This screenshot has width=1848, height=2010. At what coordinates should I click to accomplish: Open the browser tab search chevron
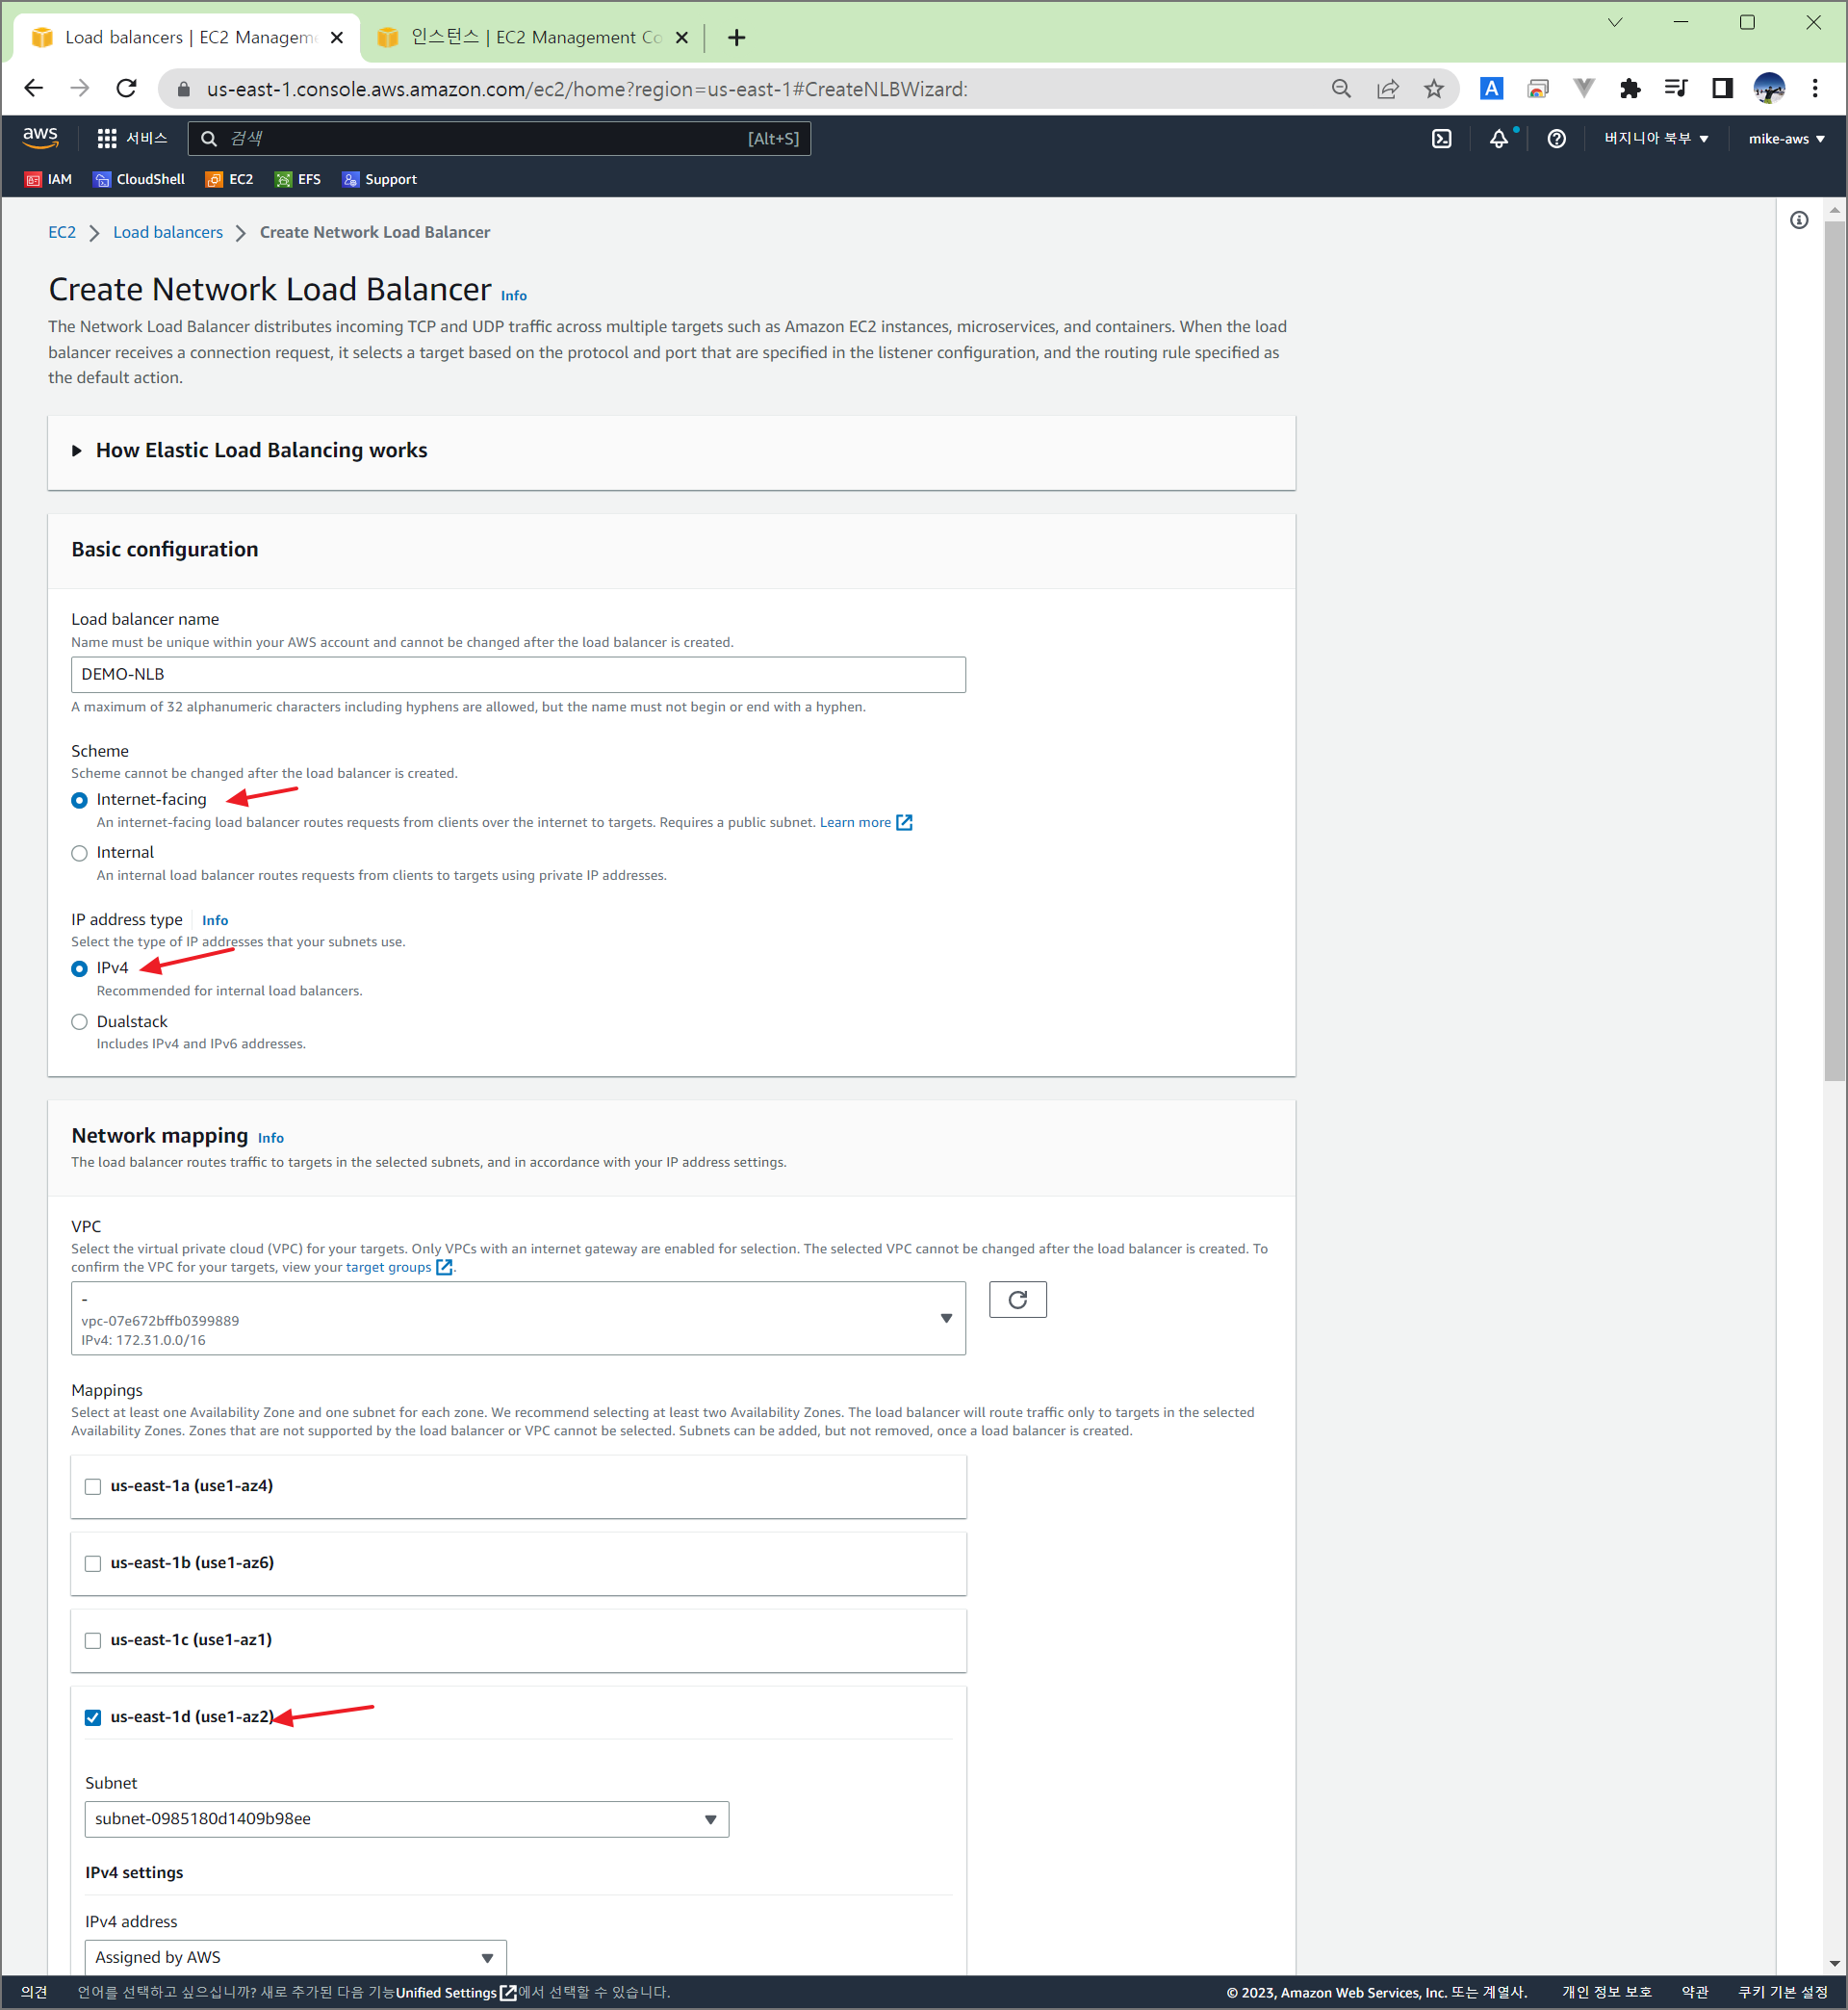tap(1614, 22)
